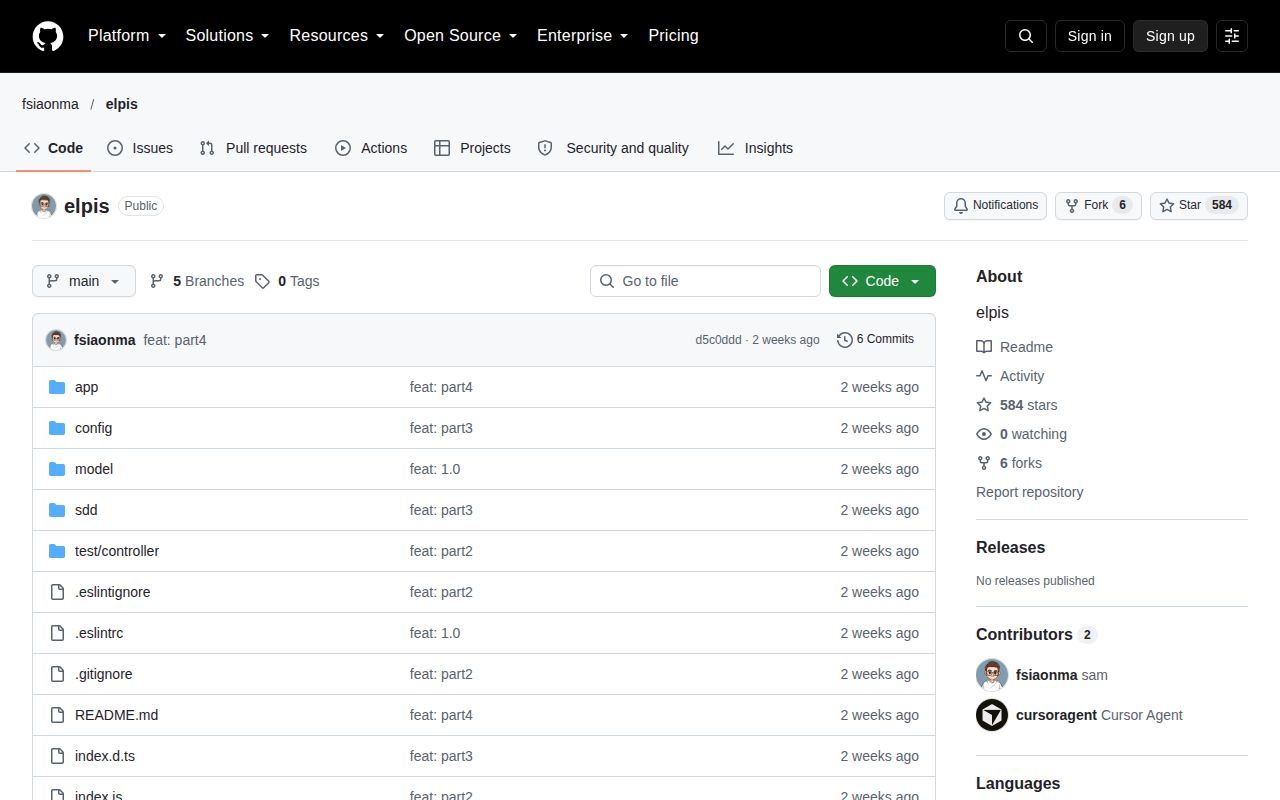Click the commit author avatar in latest commit row
The image size is (1280, 800).
click(x=56, y=340)
